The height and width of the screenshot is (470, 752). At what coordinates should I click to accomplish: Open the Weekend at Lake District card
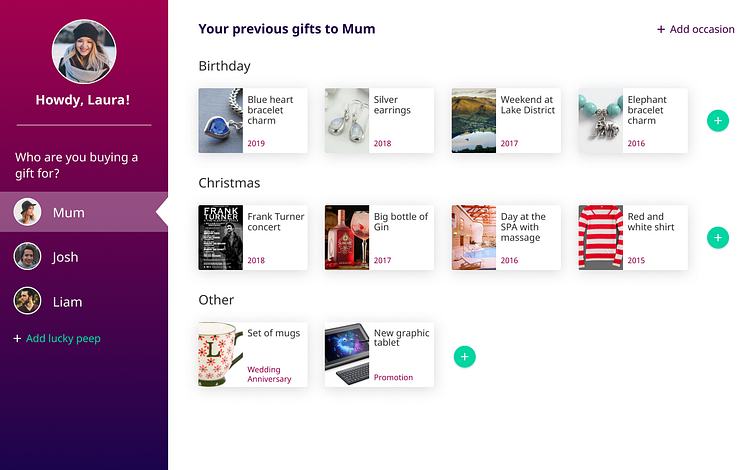coord(506,121)
